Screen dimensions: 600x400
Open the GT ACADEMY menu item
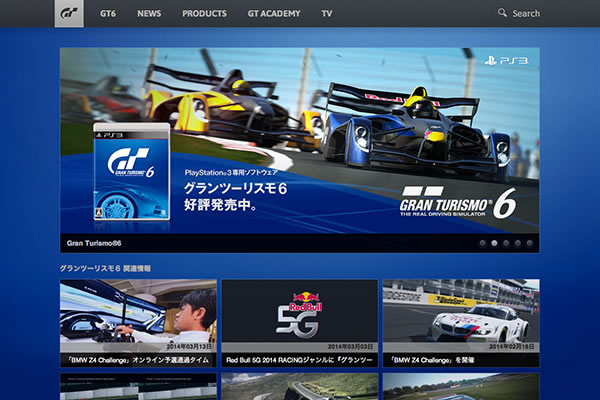tap(274, 13)
